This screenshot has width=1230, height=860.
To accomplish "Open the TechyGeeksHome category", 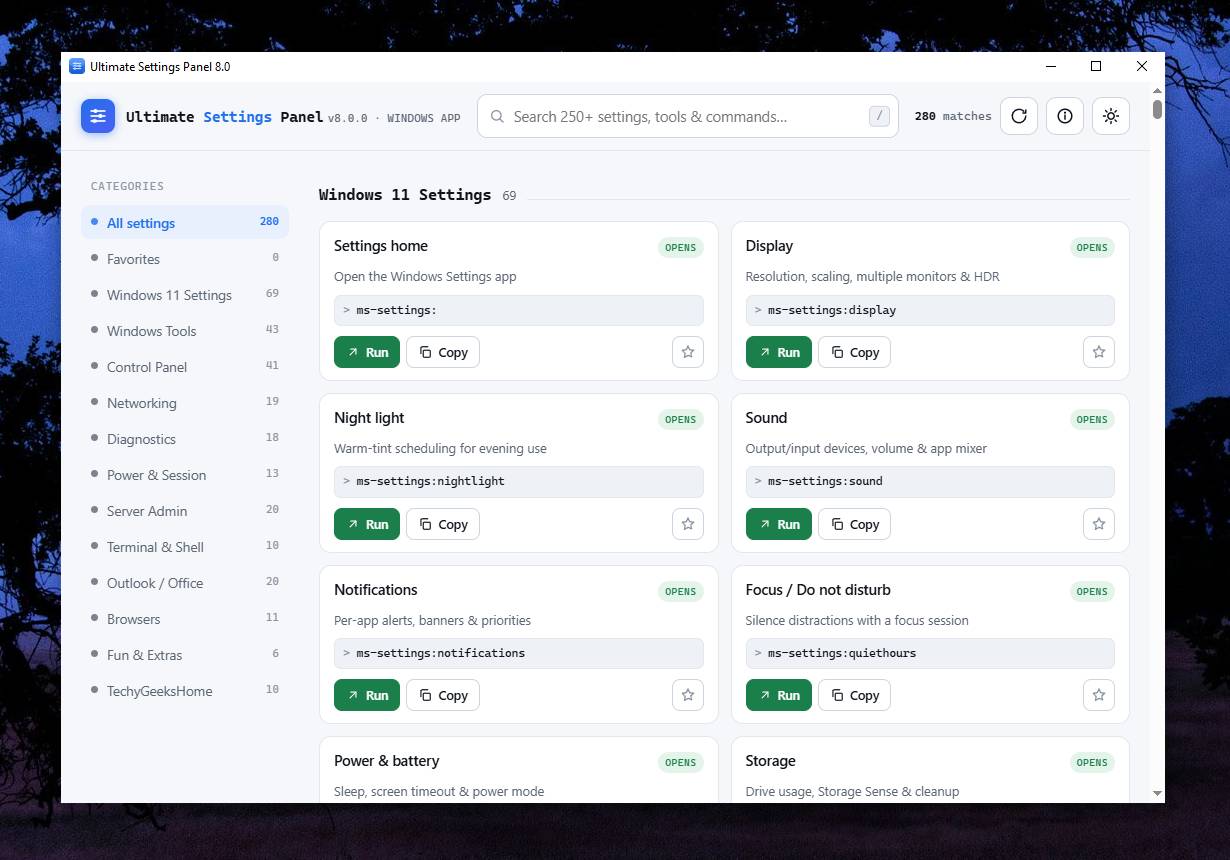I will coord(185,690).
